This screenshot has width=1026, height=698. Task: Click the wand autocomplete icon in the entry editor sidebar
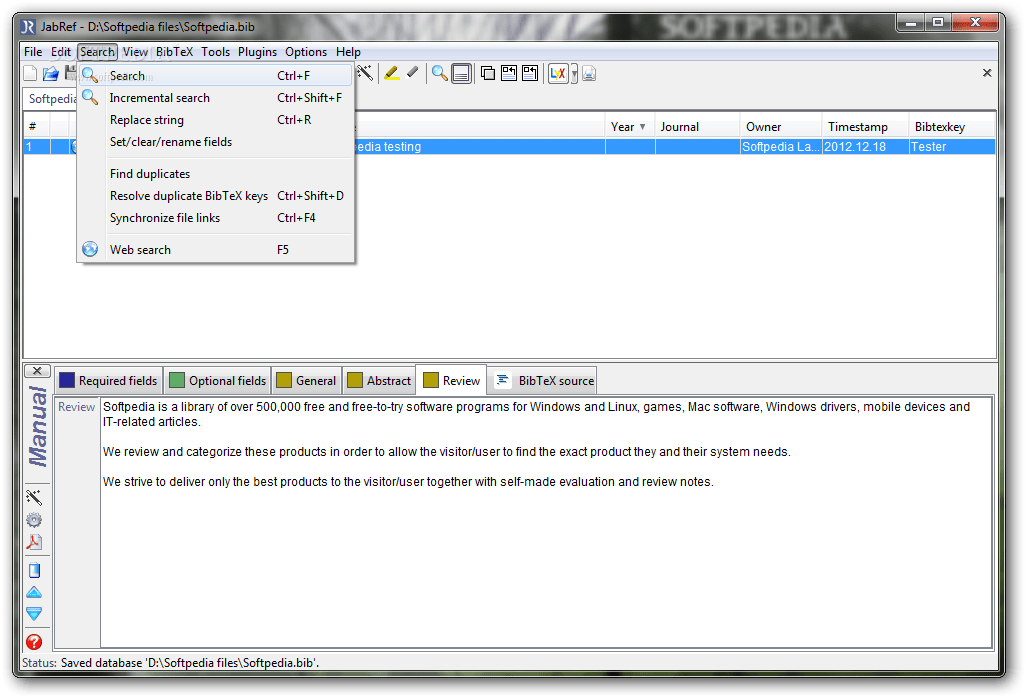[x=34, y=497]
